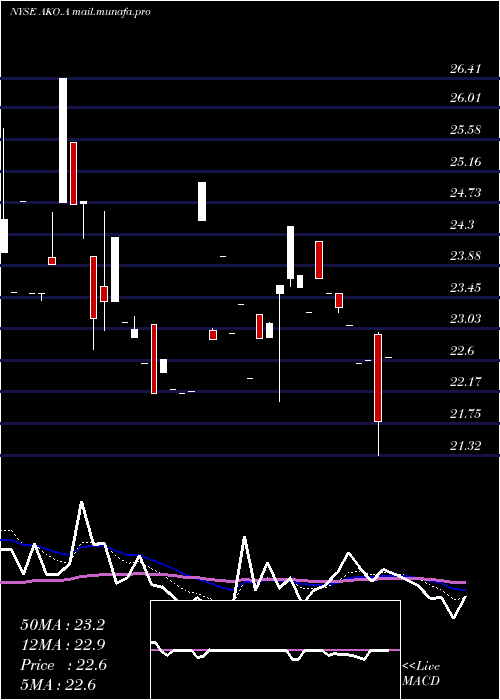Click the 12MA : 22.9 readout
500x700 pixels.
tap(62, 645)
